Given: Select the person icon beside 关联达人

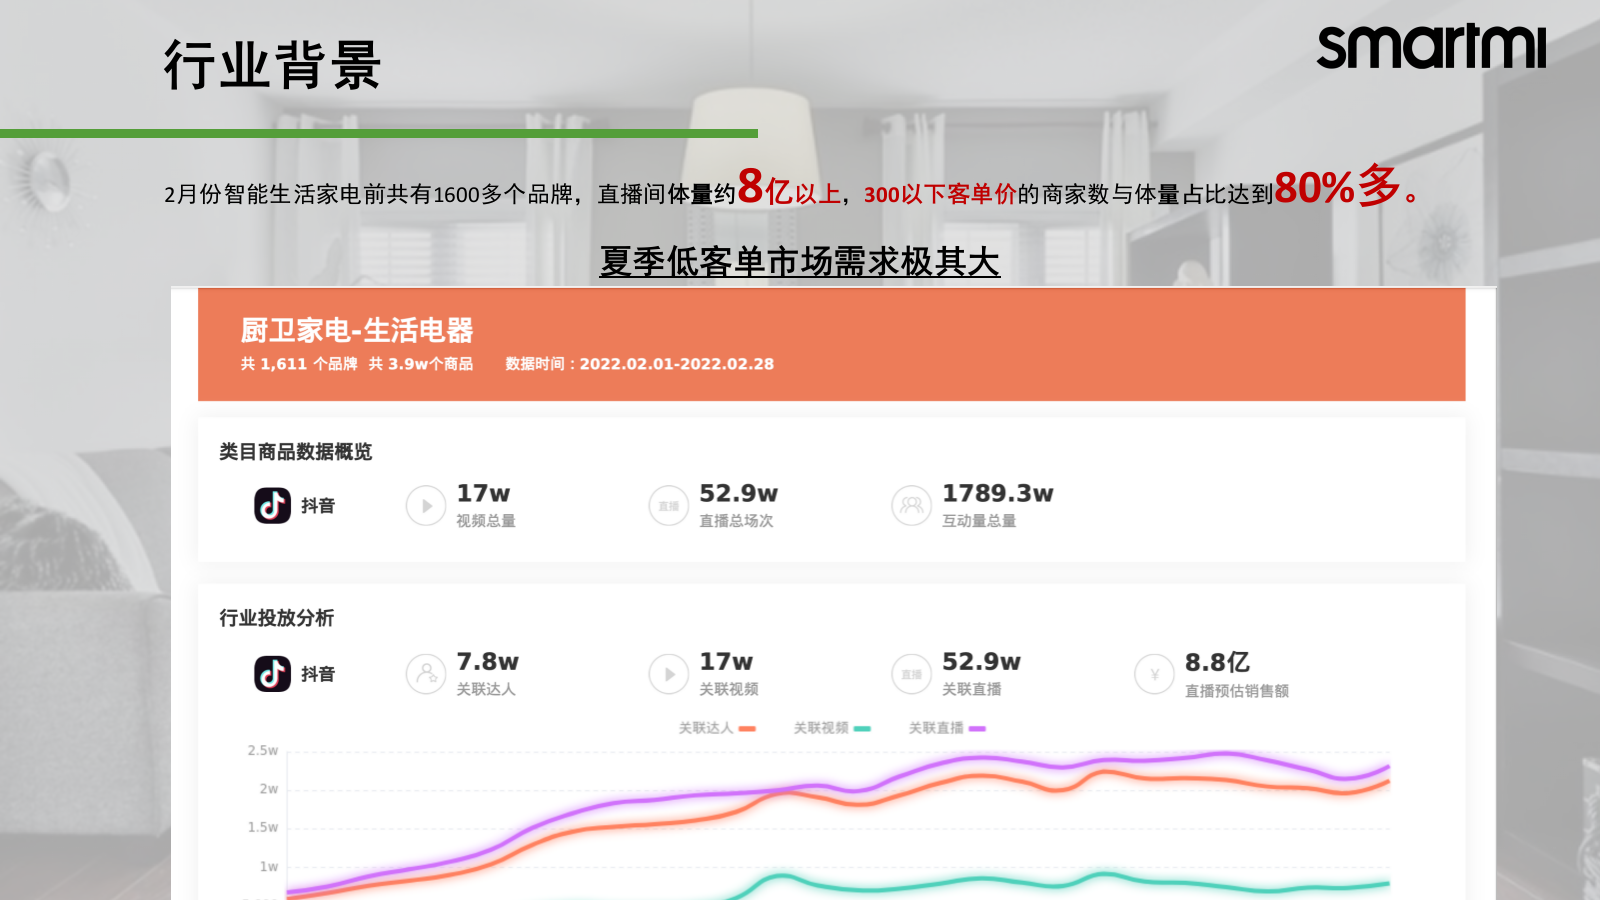Looking at the screenshot, I should (425, 673).
